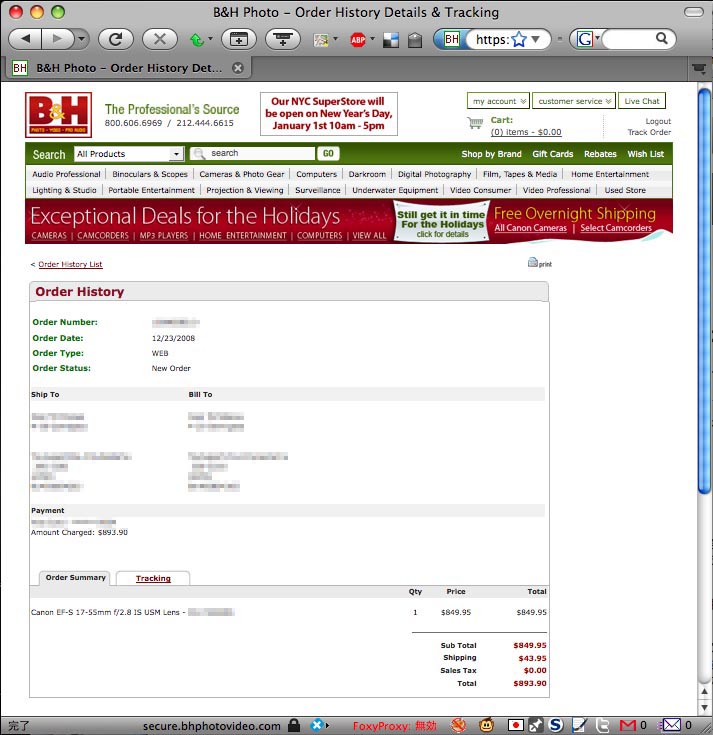
Task: Open the Google search engine selector
Action: (587, 39)
